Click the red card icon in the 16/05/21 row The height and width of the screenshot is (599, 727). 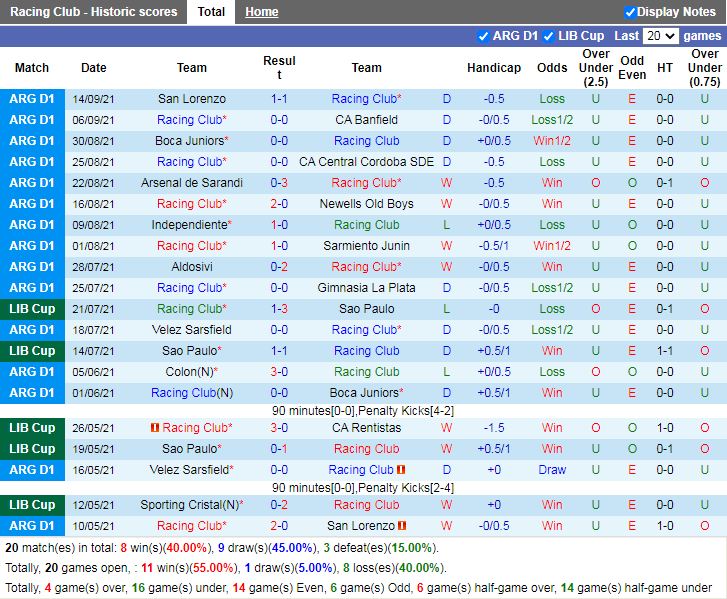401,470
